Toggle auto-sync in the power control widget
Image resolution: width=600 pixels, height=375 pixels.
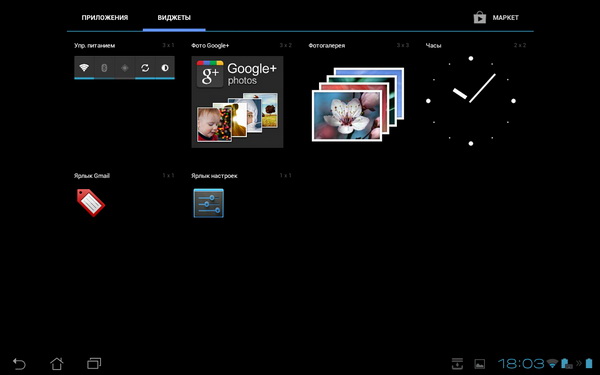tap(145, 68)
